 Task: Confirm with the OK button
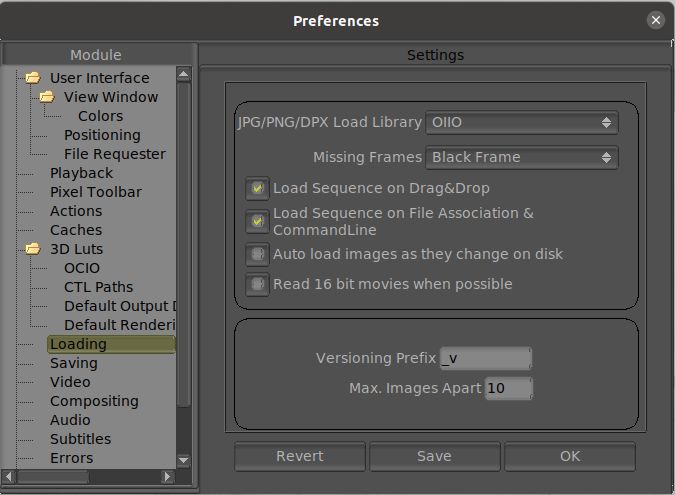[570, 456]
